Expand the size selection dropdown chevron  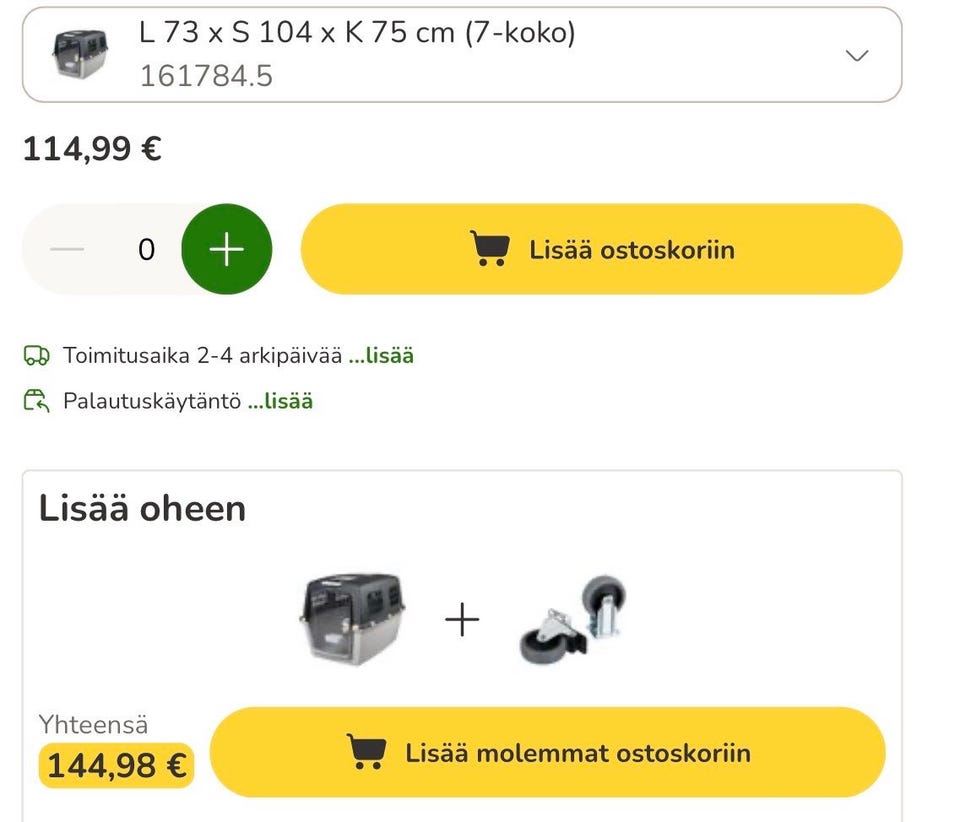pos(857,56)
